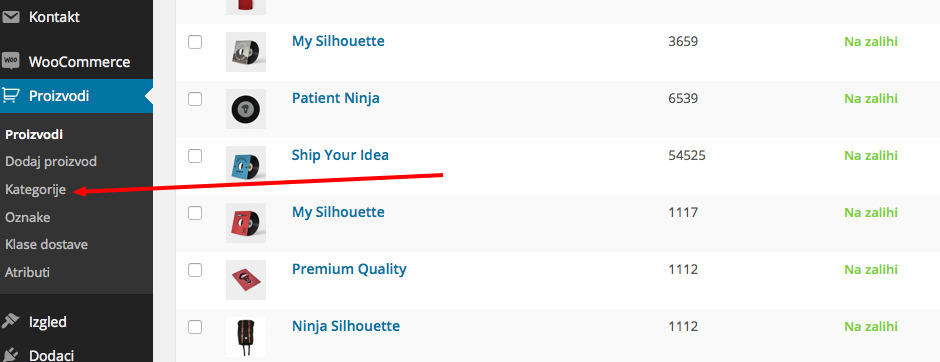Click the Proizvodi shopping cart icon
The width and height of the screenshot is (940, 362).
coord(11,95)
